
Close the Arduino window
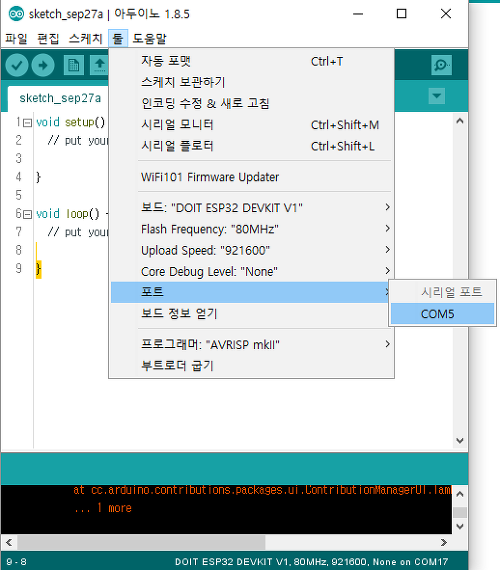[x=446, y=14]
